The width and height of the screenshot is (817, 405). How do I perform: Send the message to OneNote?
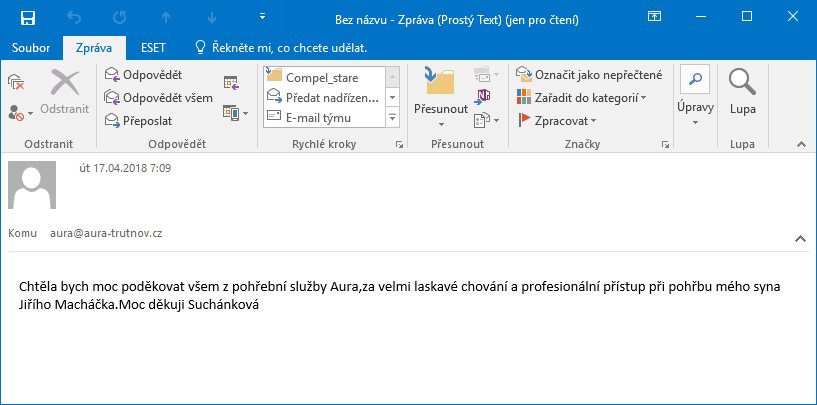[484, 97]
